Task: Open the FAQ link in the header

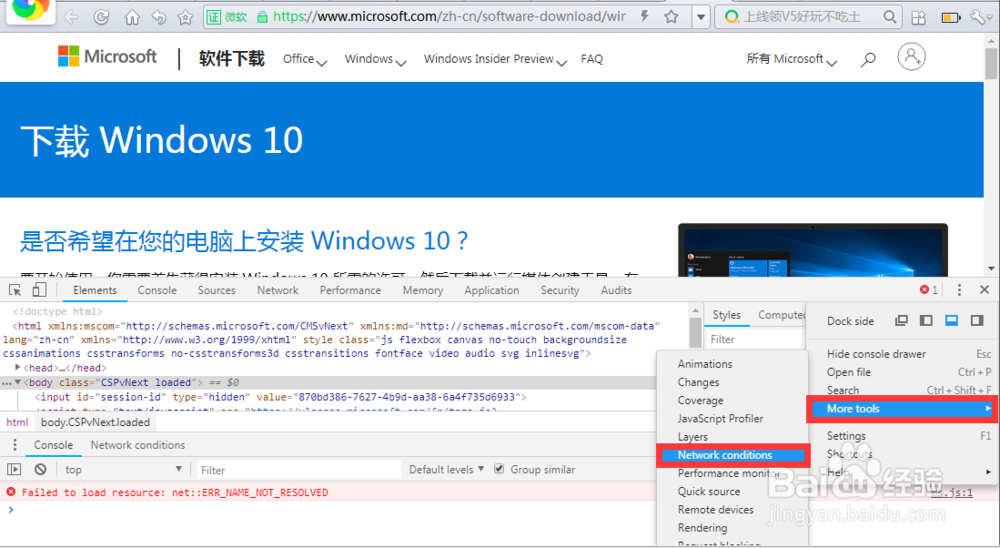Action: pos(592,59)
